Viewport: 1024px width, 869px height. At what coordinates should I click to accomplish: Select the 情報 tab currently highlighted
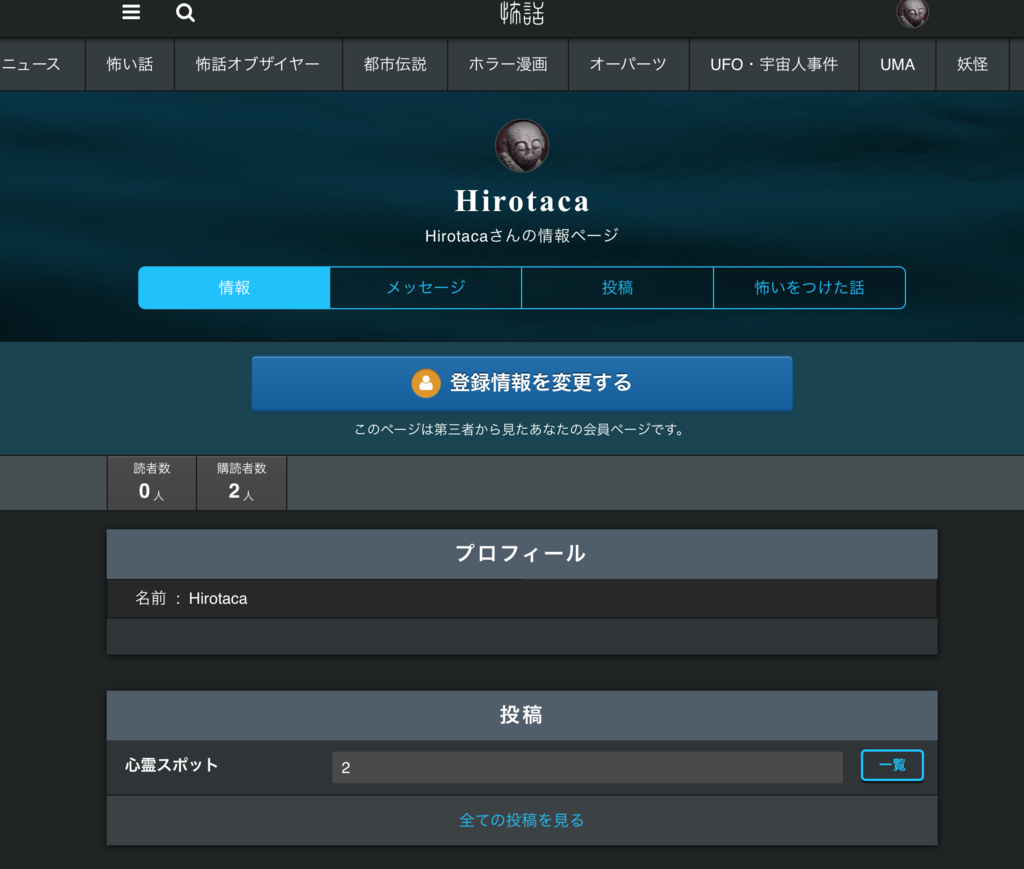pos(233,287)
